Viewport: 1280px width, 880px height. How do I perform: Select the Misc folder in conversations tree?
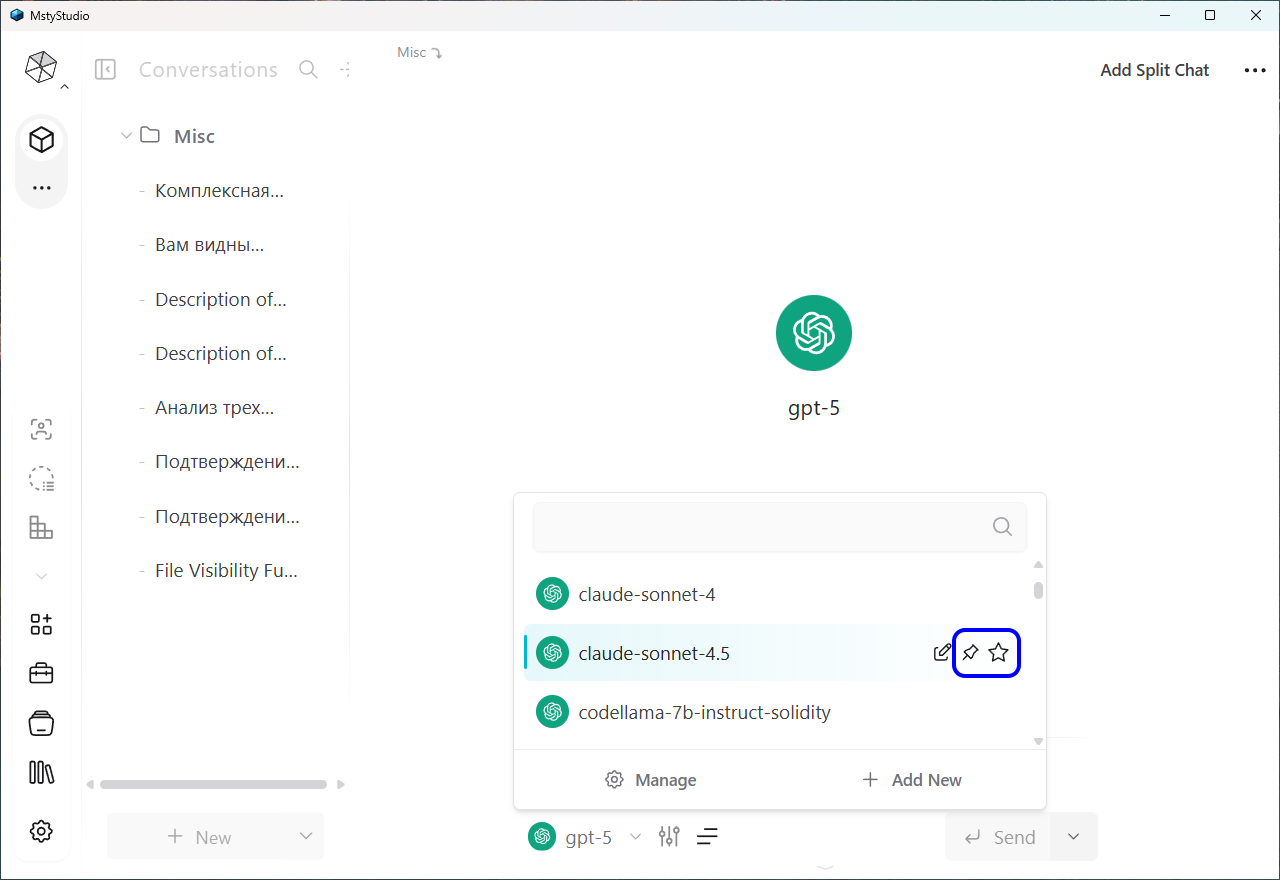178,136
